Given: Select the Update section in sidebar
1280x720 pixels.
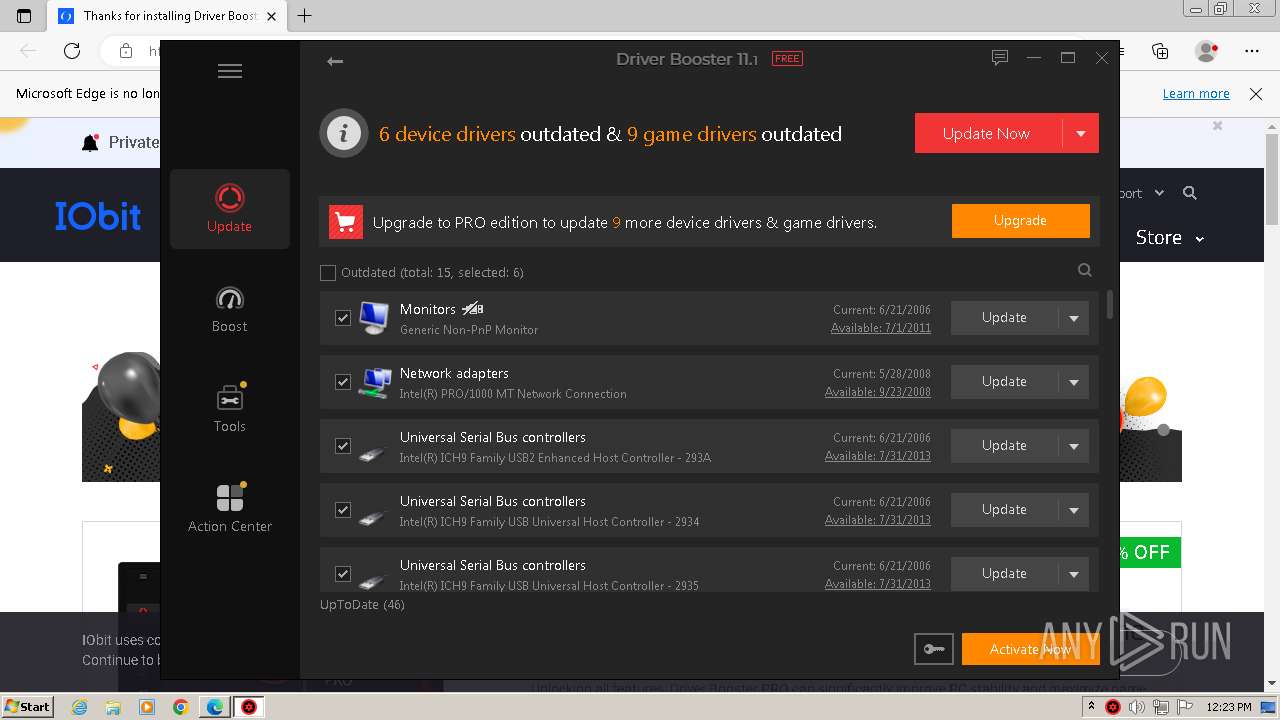Looking at the screenshot, I should click(x=230, y=208).
